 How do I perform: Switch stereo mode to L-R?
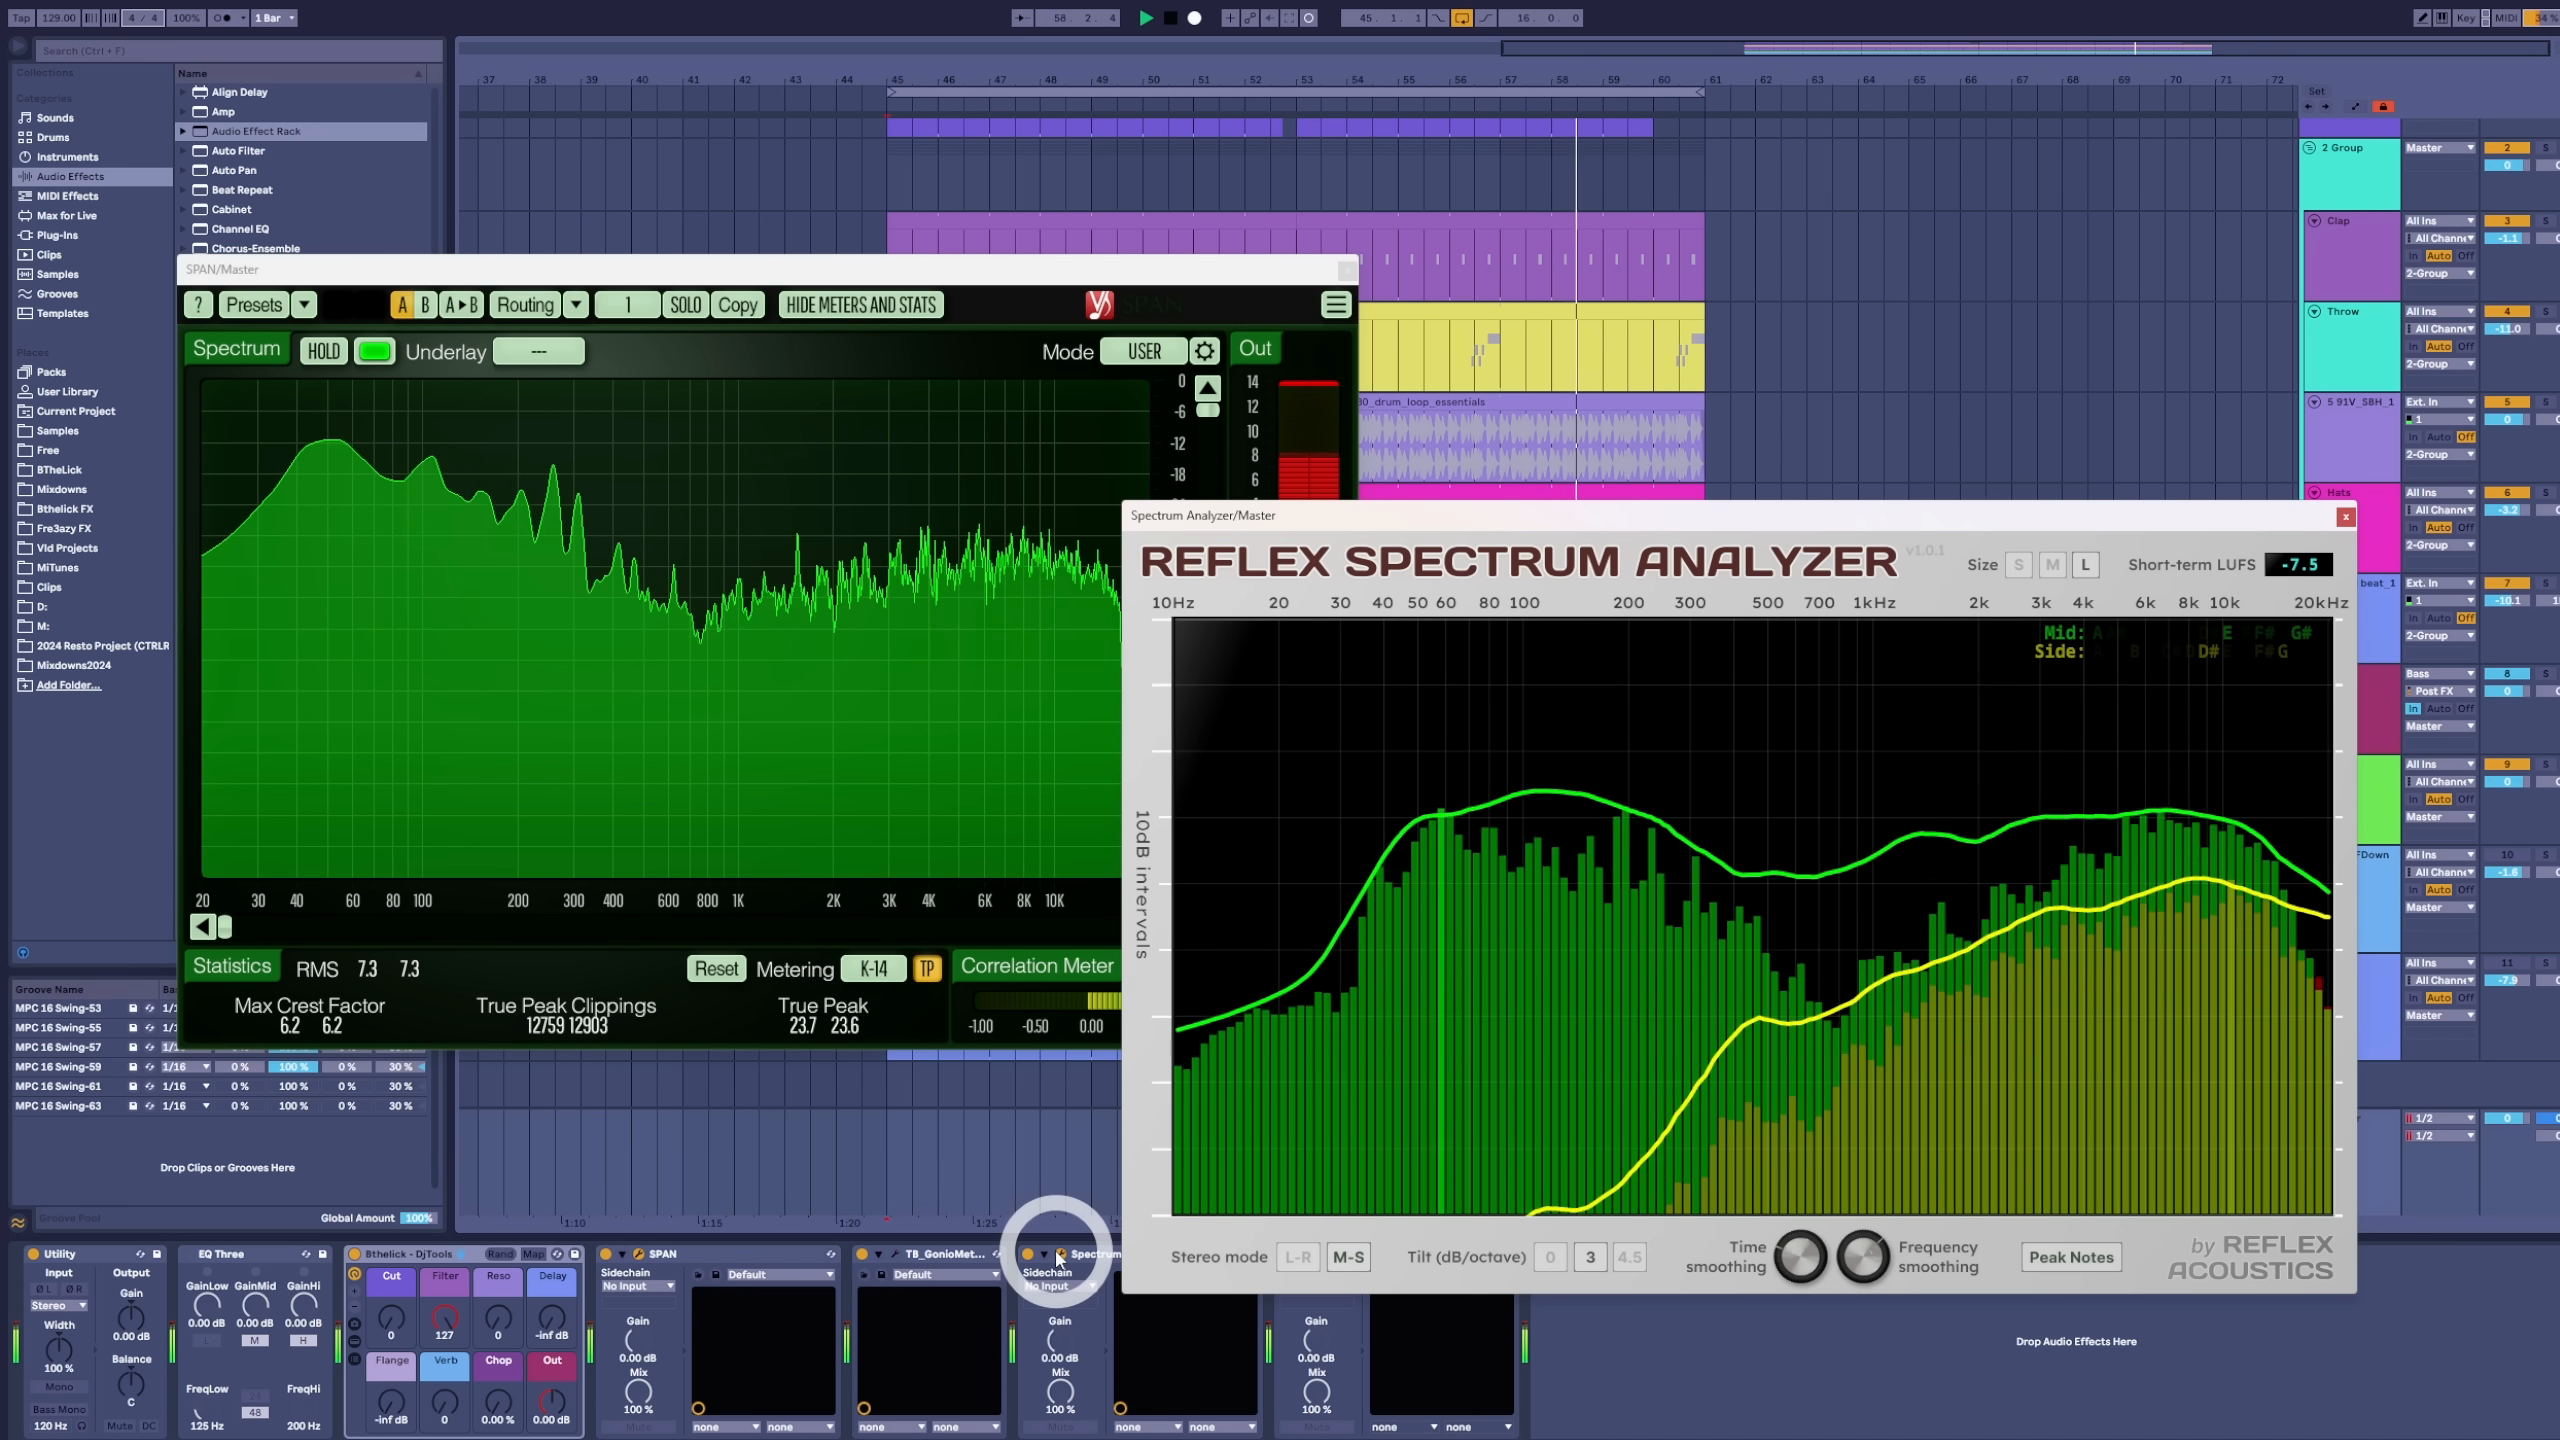[1298, 1257]
